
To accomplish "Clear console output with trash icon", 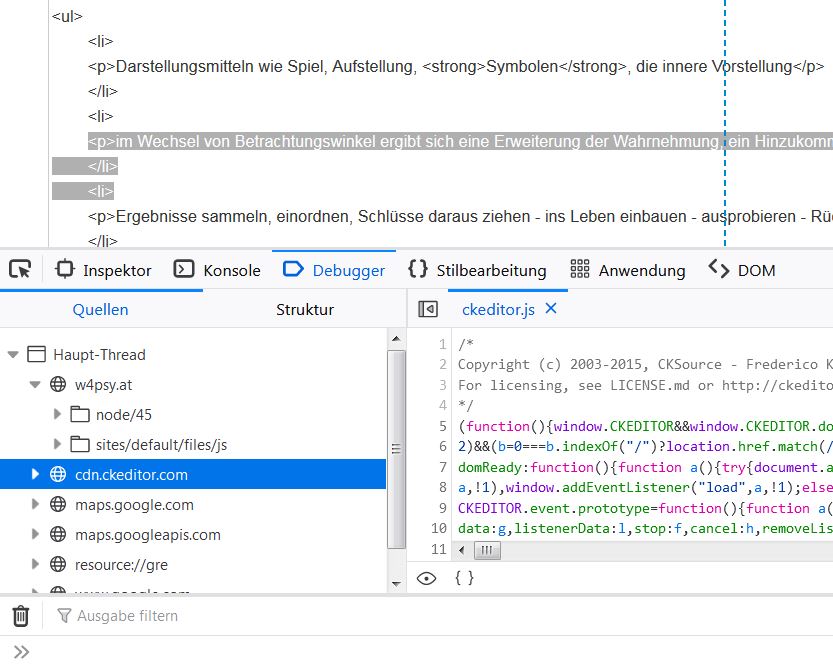I will click(21, 616).
